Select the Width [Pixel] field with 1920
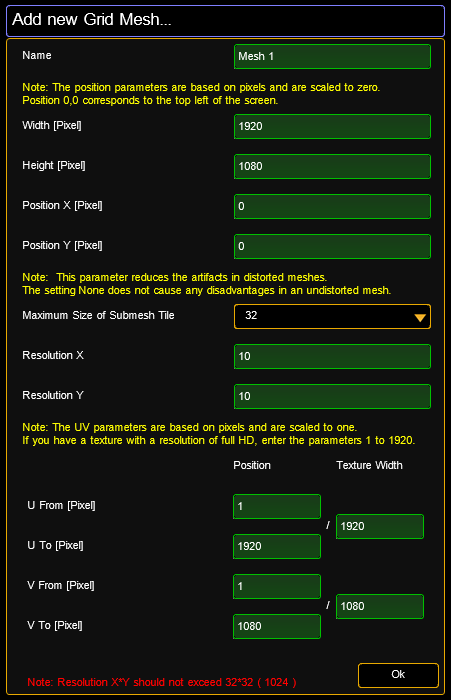The width and height of the screenshot is (451, 700). pyautogui.click(x=332, y=126)
